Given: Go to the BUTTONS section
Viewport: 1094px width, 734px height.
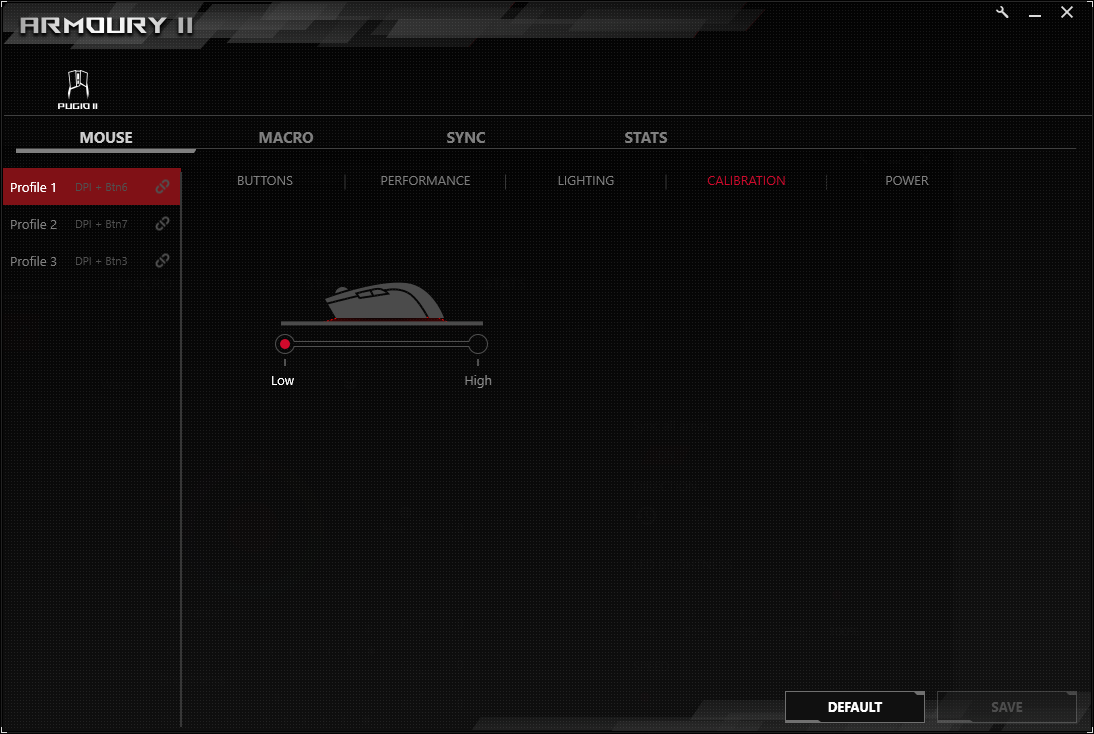Looking at the screenshot, I should pyautogui.click(x=265, y=181).
